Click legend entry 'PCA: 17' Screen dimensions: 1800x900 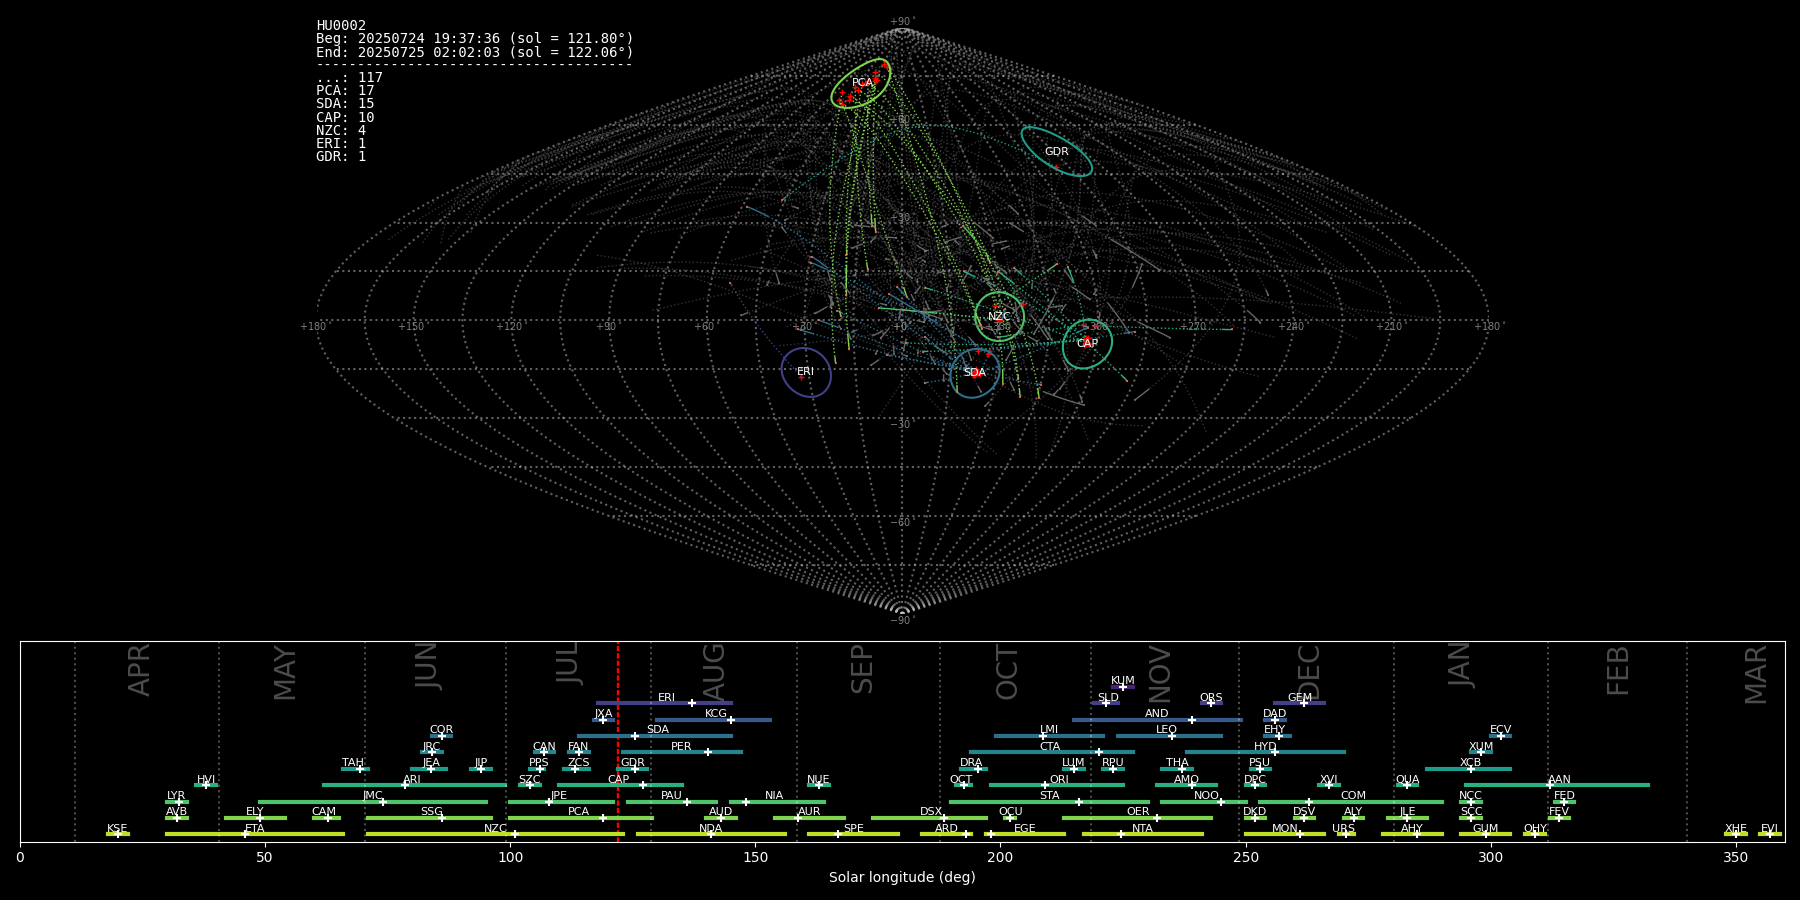(345, 91)
